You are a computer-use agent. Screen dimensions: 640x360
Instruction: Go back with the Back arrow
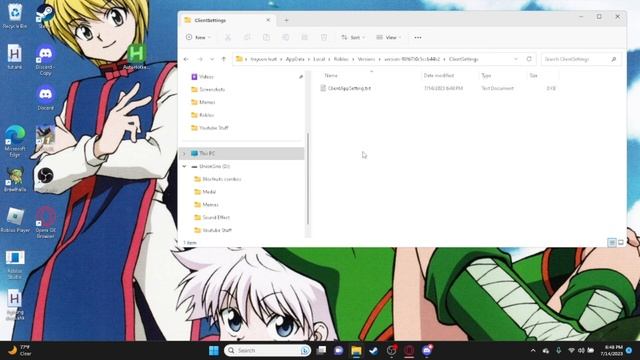coord(187,59)
